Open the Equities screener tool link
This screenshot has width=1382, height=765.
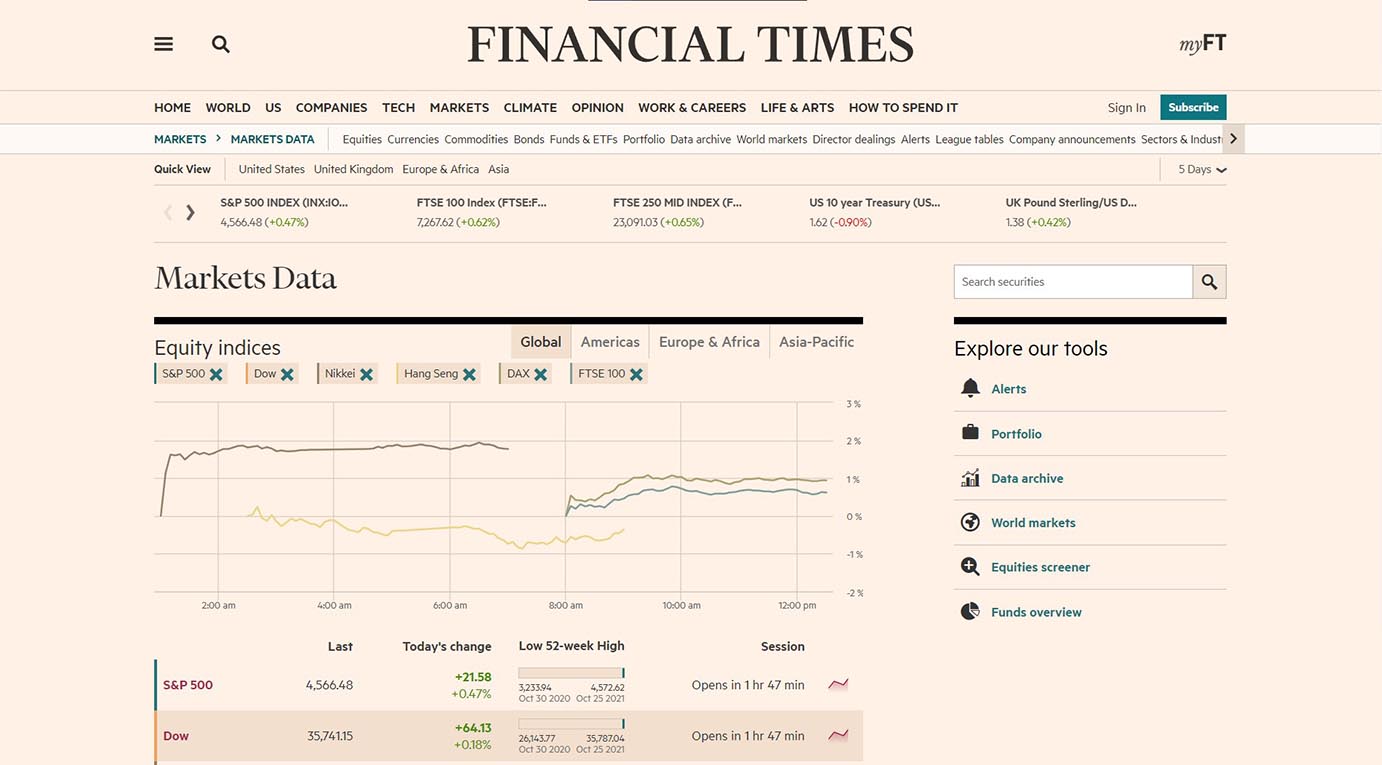1040,567
